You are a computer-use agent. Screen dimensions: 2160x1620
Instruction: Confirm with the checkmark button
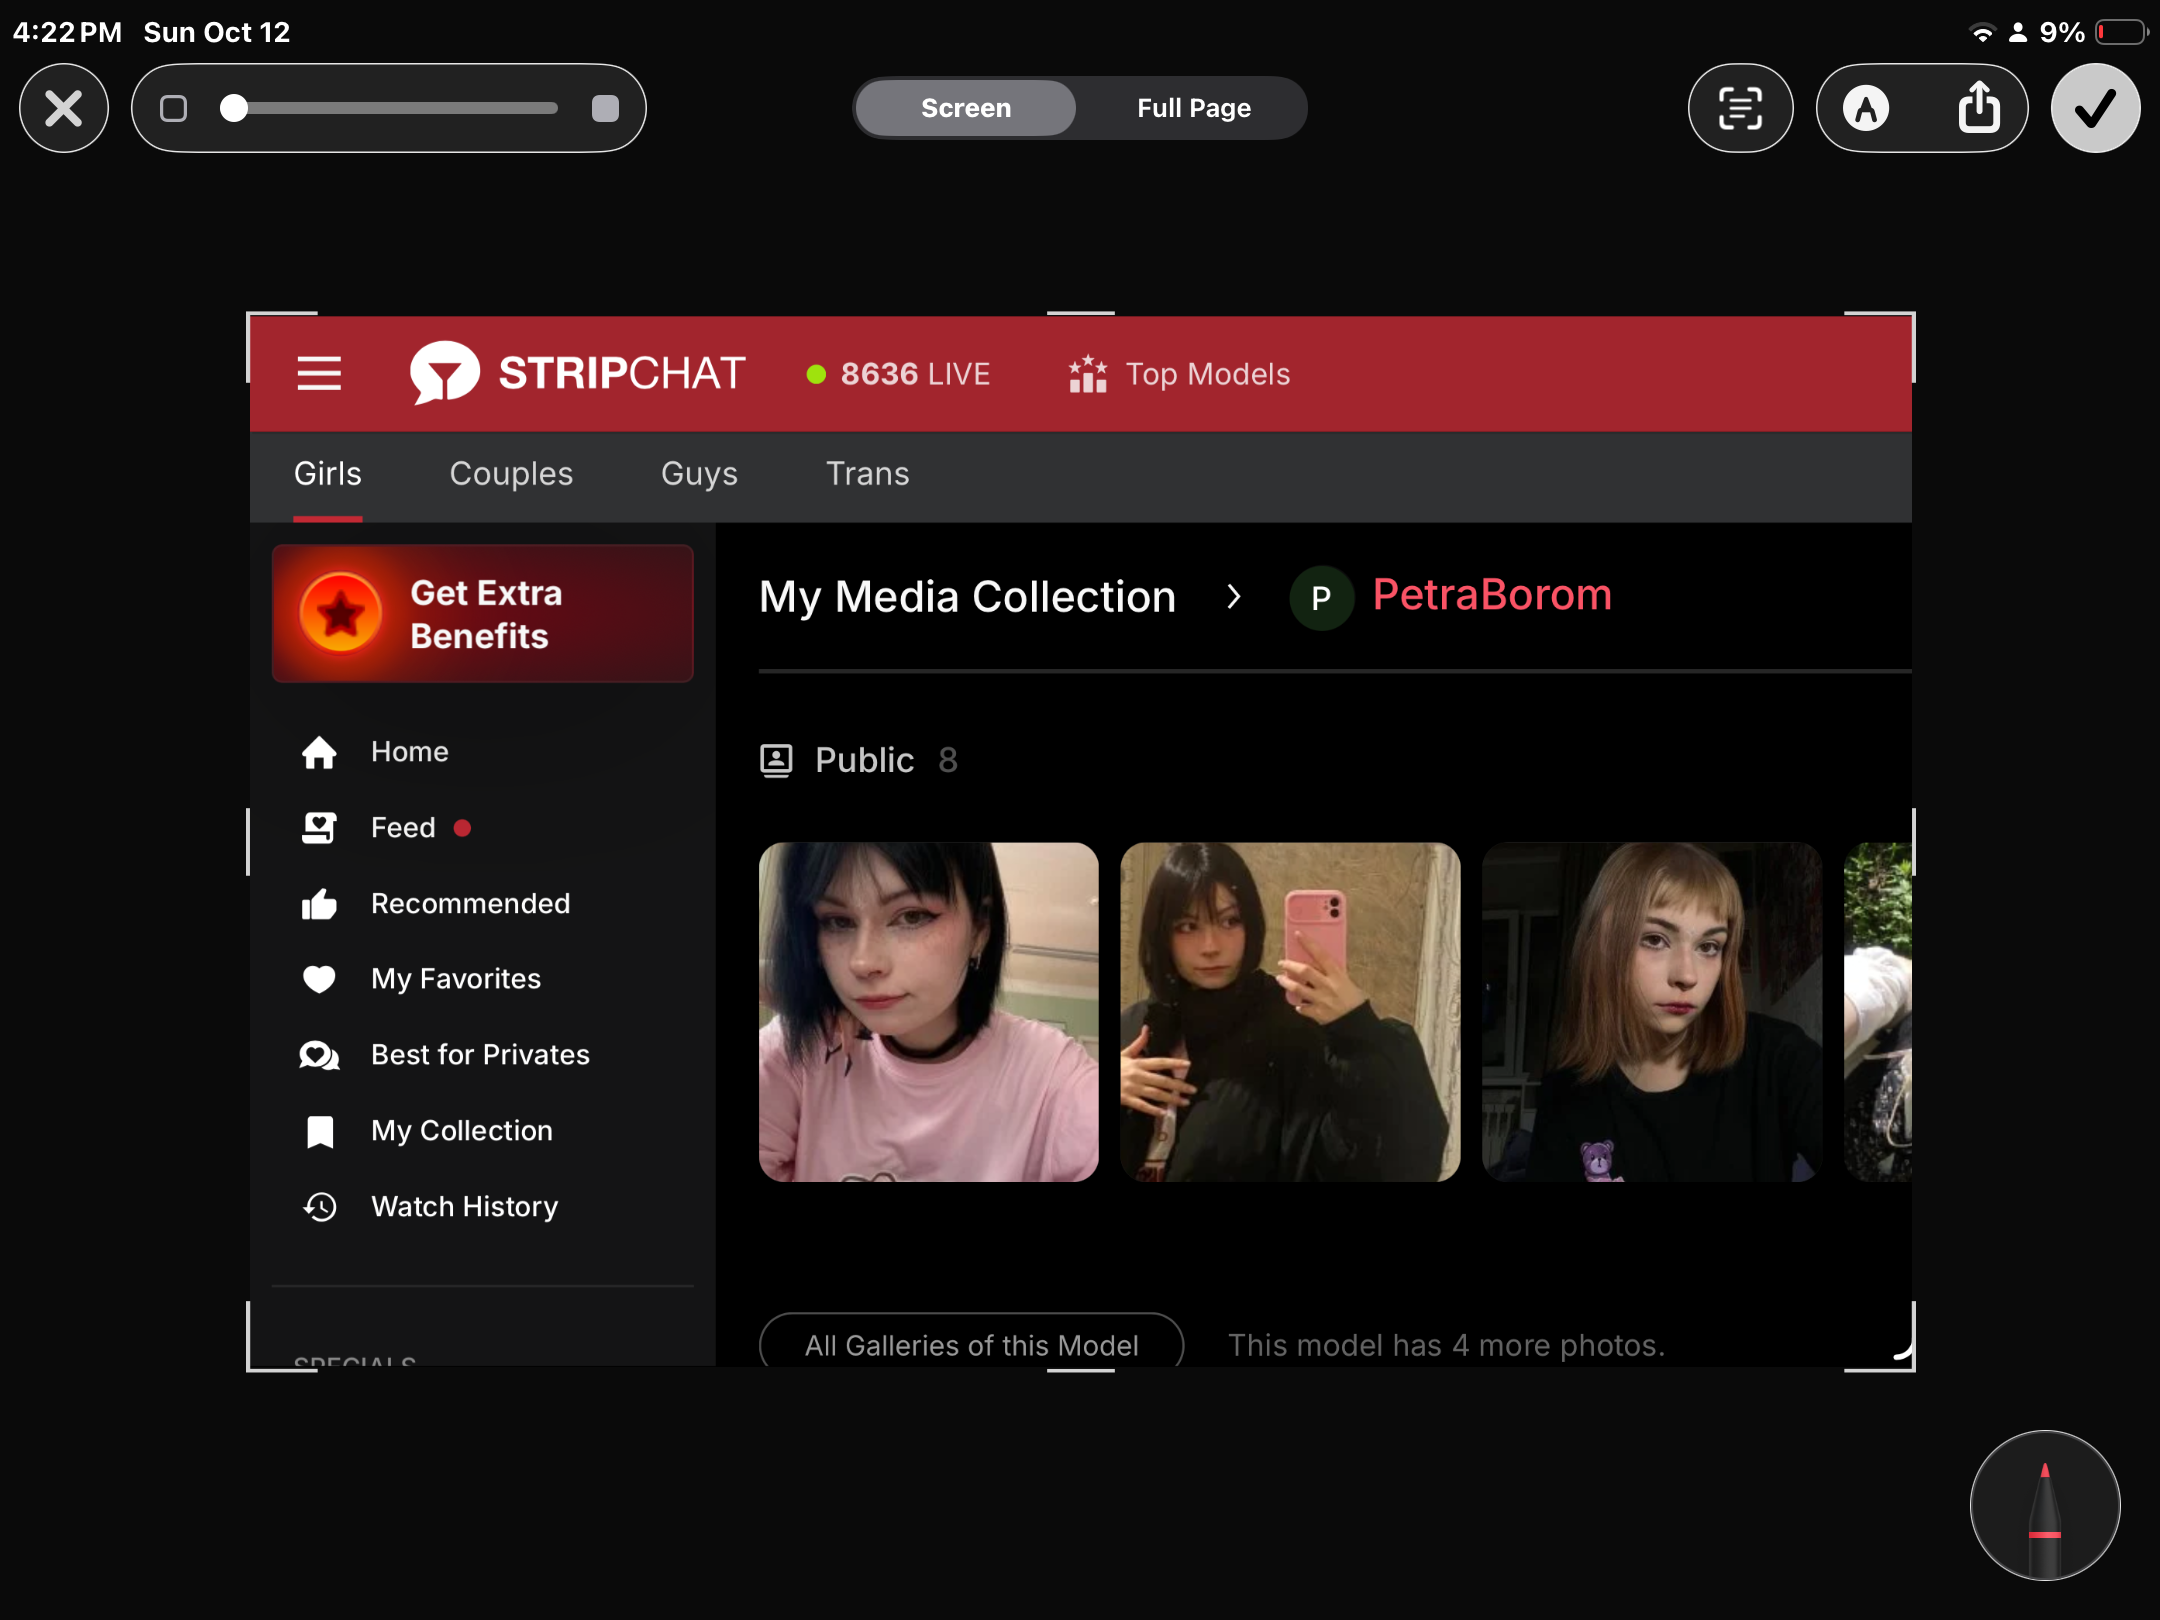point(2095,108)
